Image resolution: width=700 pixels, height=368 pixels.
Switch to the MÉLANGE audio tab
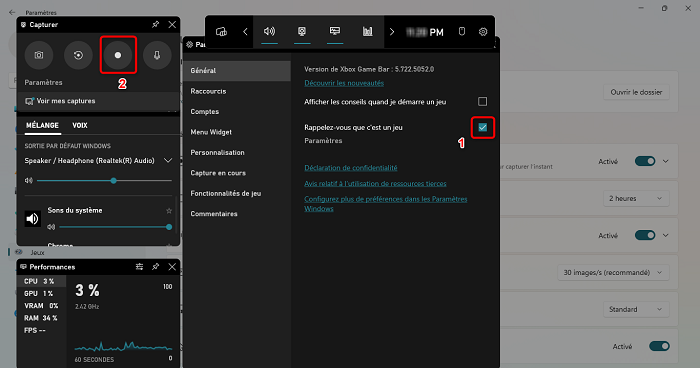pos(42,125)
